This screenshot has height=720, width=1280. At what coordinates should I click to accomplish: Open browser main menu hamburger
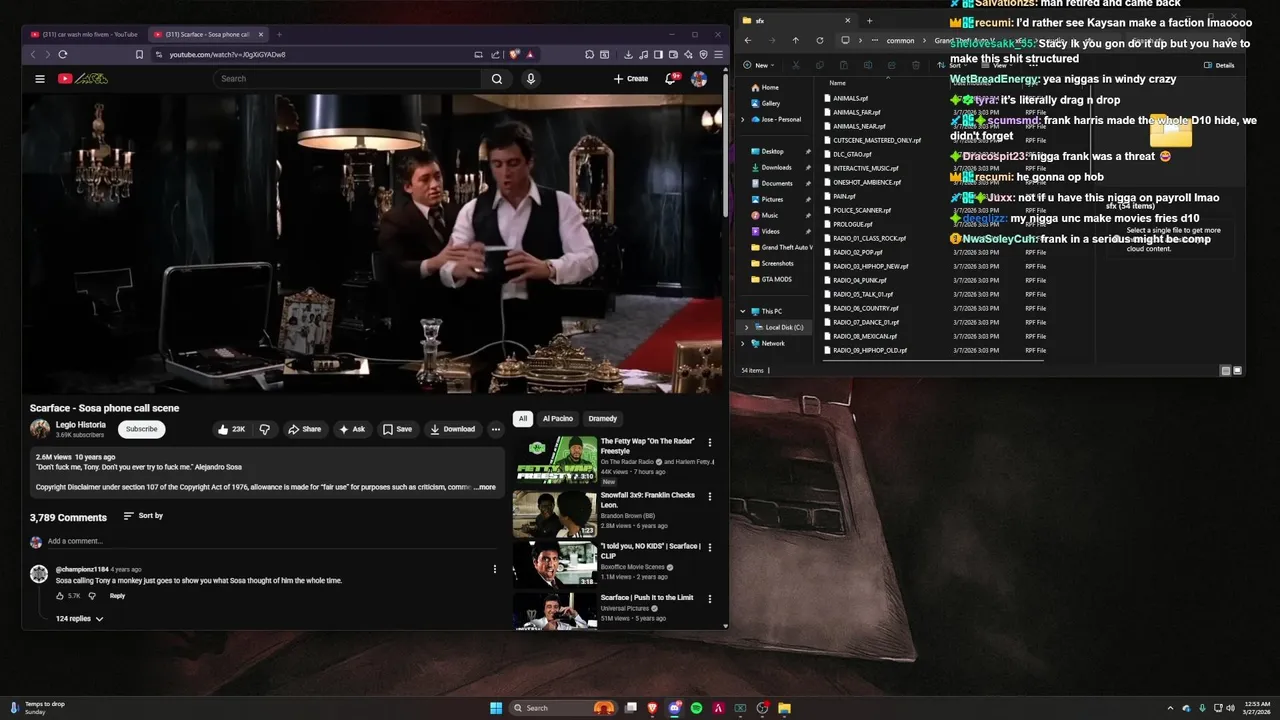[720, 54]
